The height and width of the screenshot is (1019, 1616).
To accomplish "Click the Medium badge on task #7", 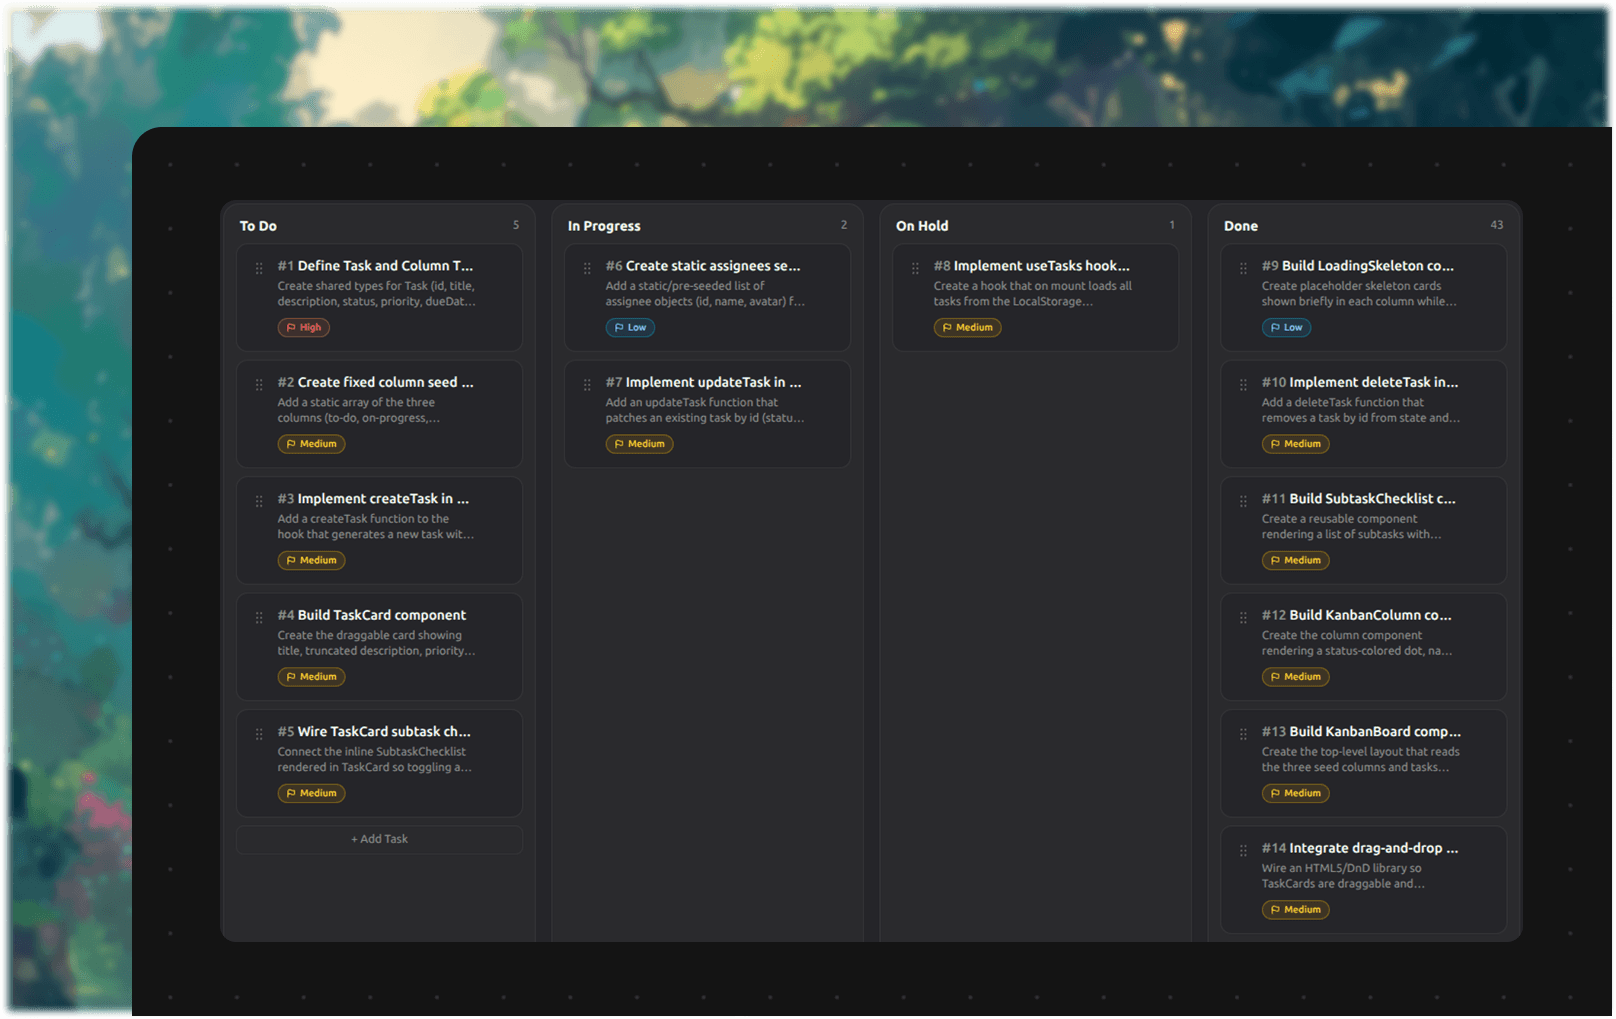I will tap(639, 443).
